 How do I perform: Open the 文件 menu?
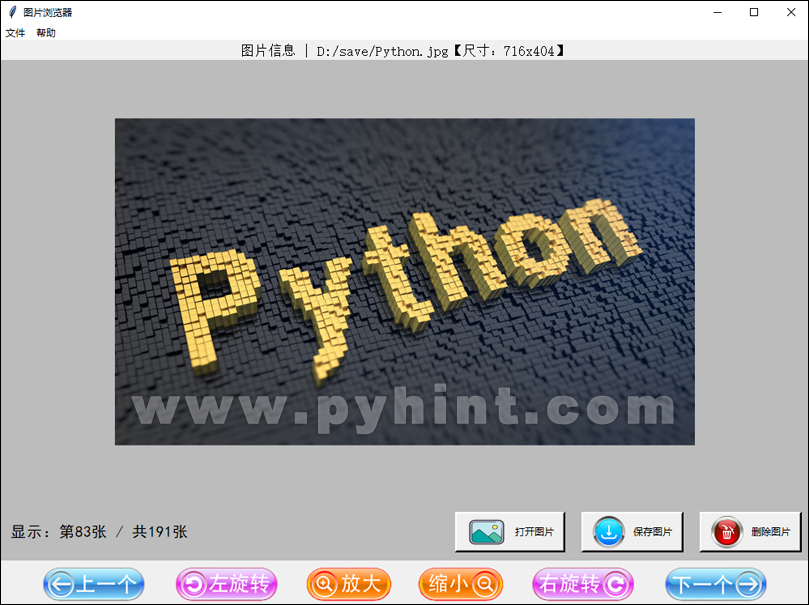tap(15, 33)
